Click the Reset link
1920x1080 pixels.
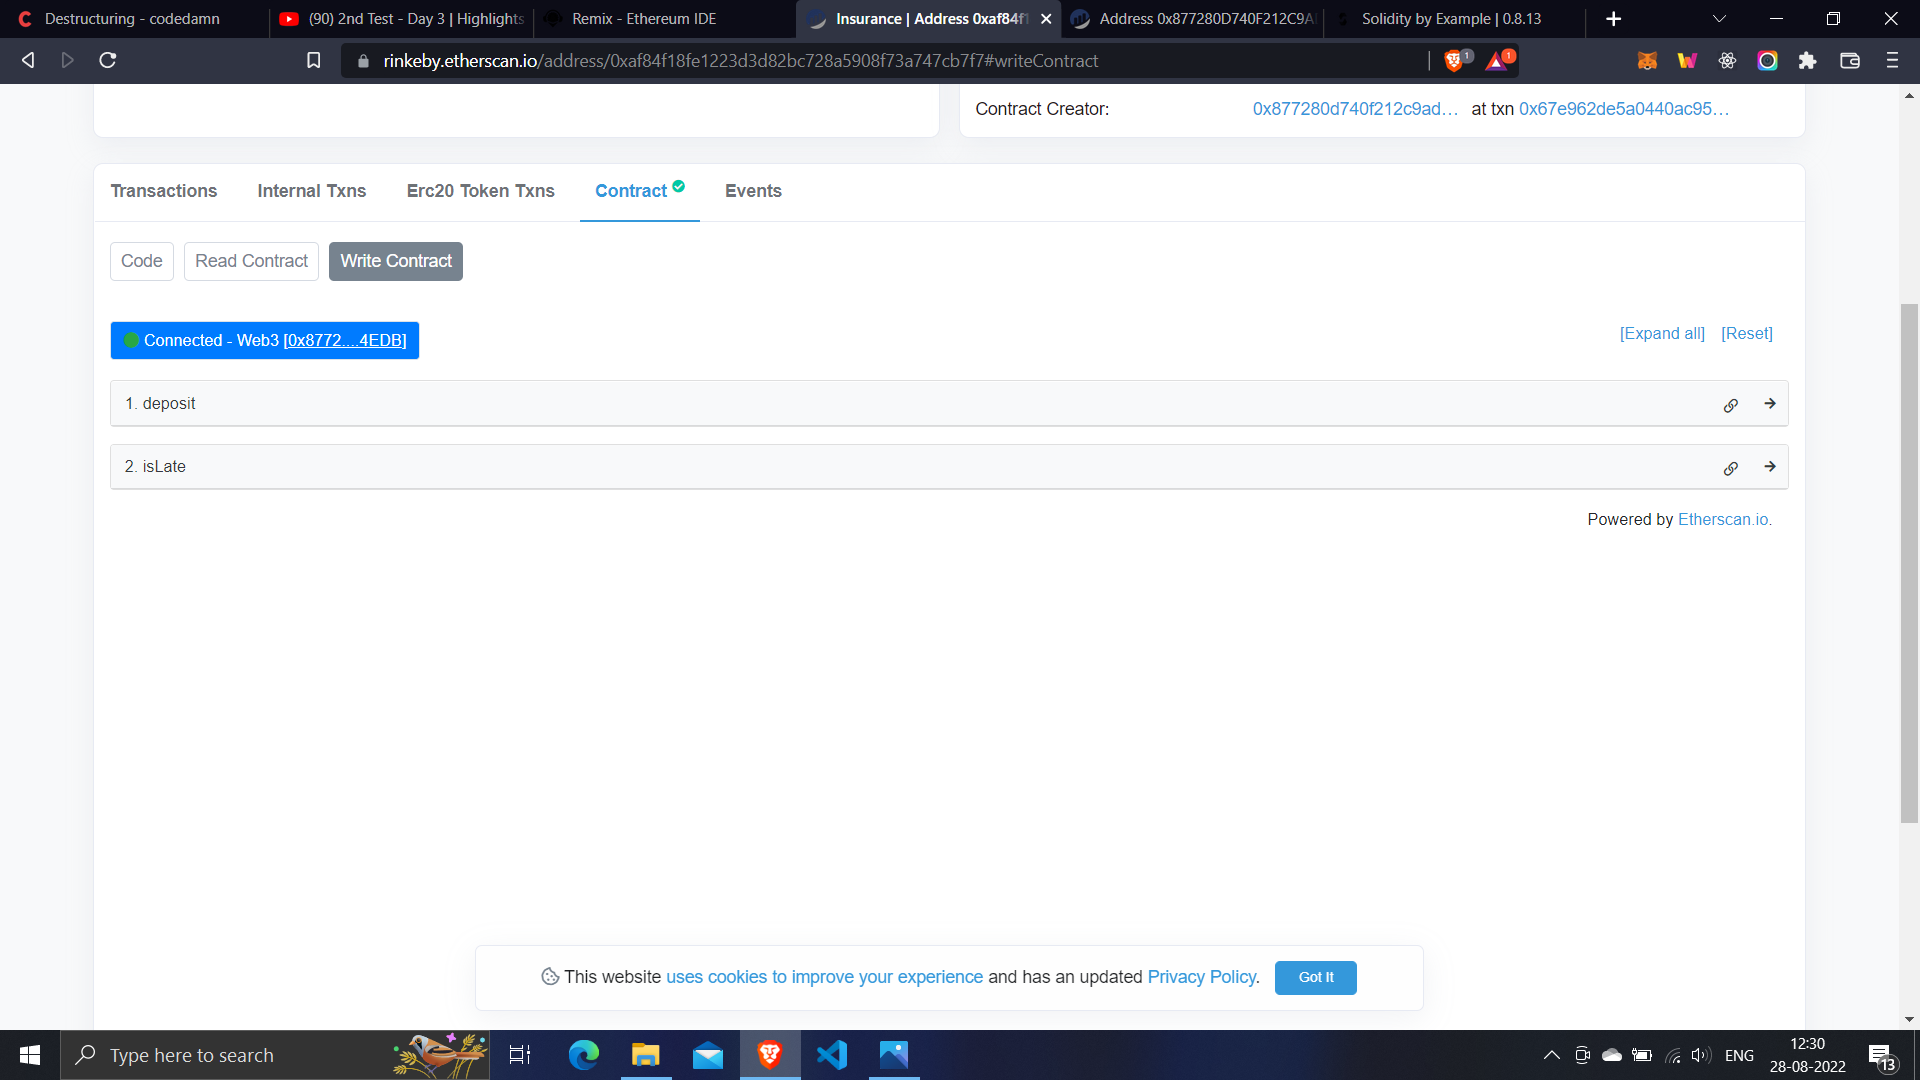(x=1747, y=334)
